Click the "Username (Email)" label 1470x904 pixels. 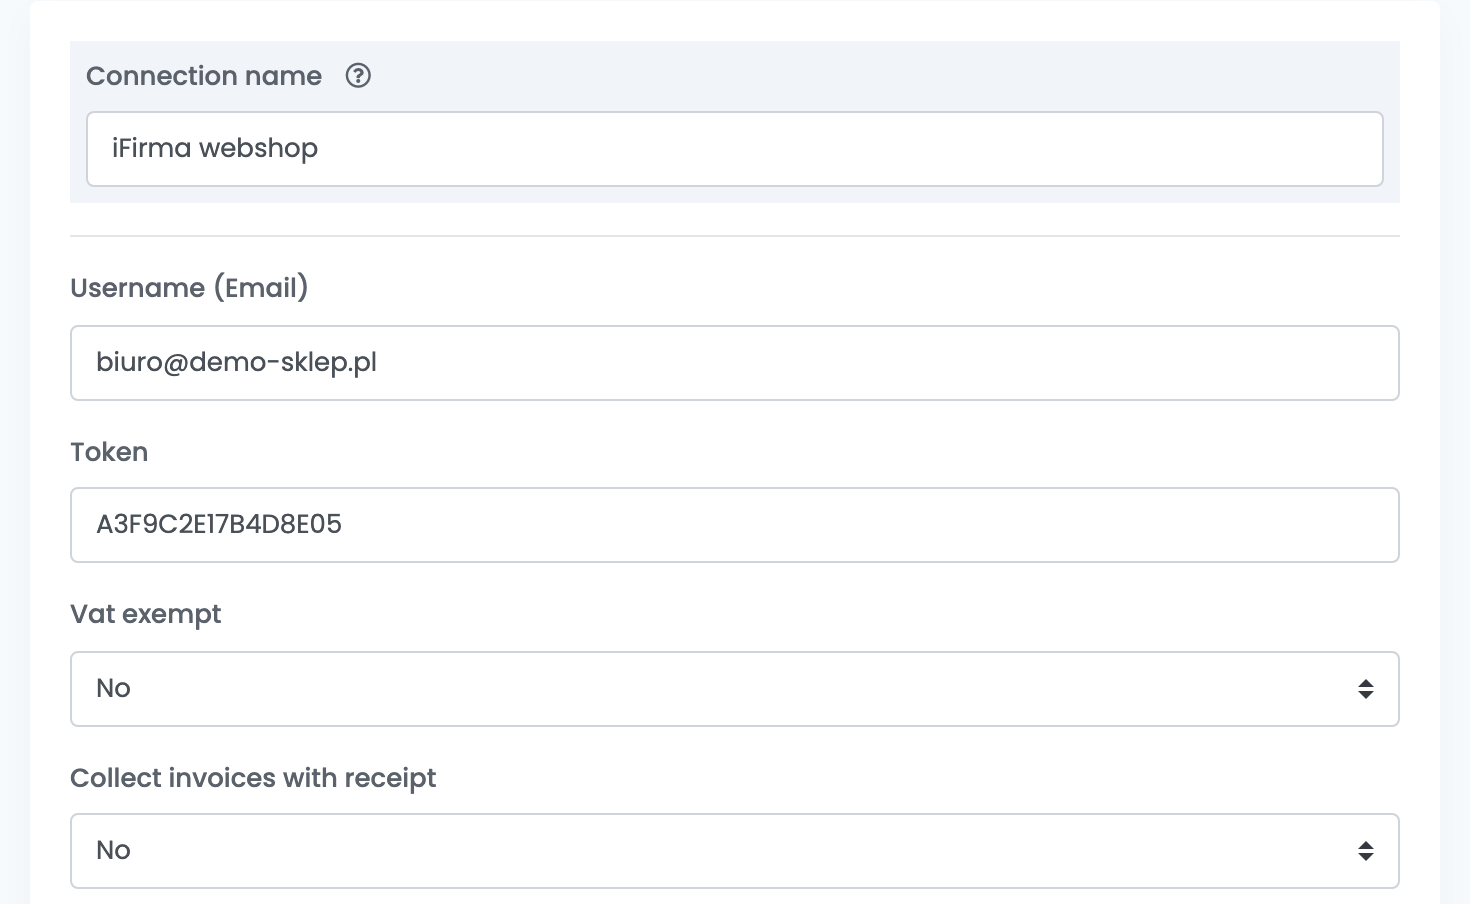(x=189, y=288)
